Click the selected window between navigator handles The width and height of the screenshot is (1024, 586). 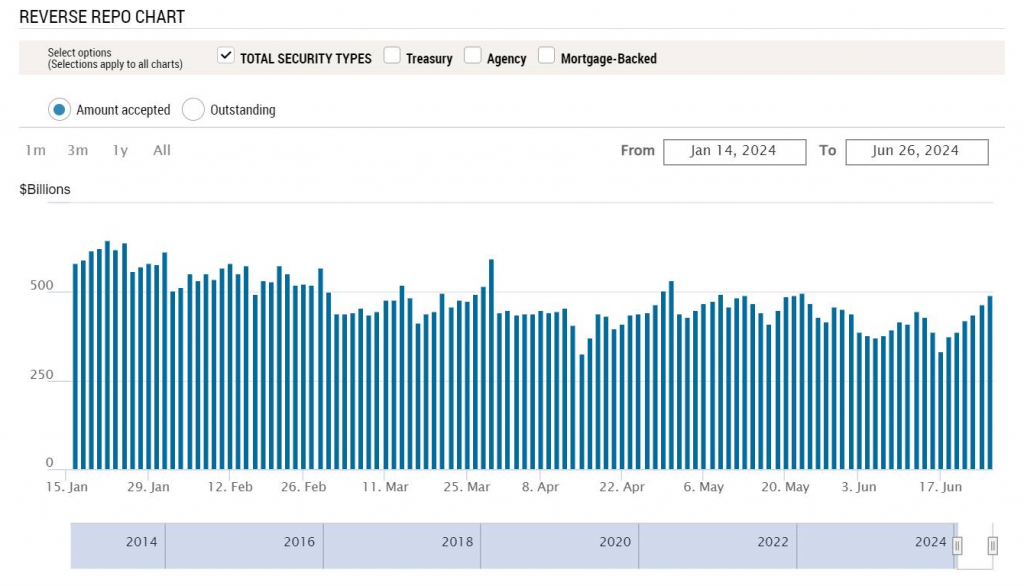point(975,545)
